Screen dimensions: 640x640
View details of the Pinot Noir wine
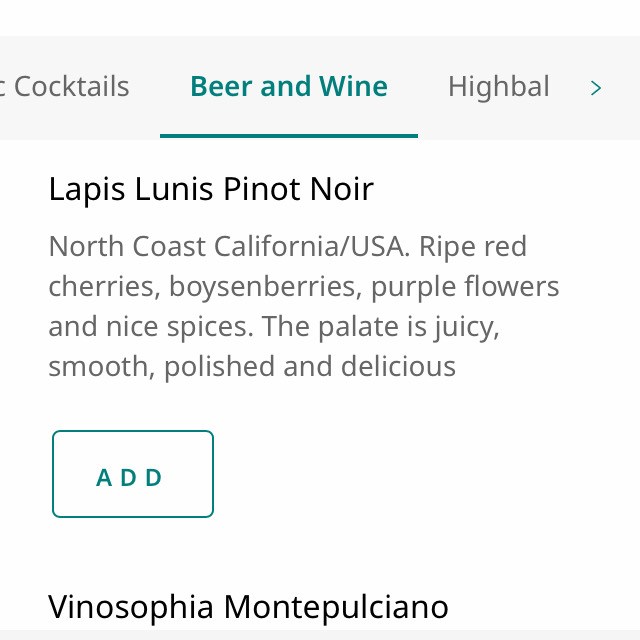(211, 189)
